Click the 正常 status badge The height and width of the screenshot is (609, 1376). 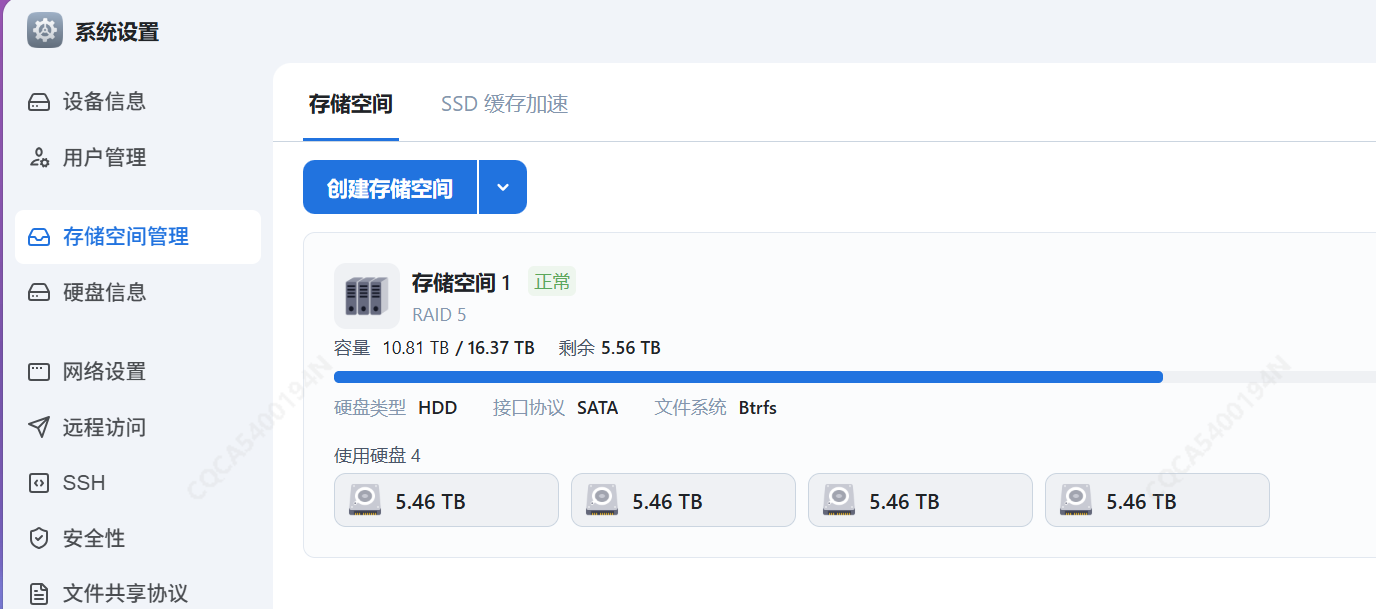point(552,282)
